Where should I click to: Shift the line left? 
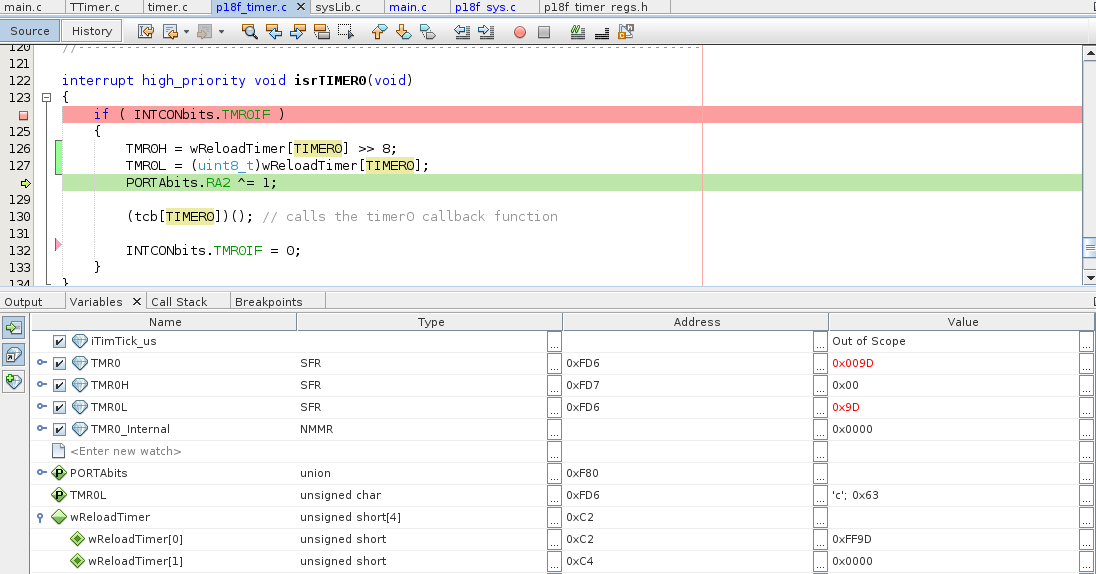point(461,31)
